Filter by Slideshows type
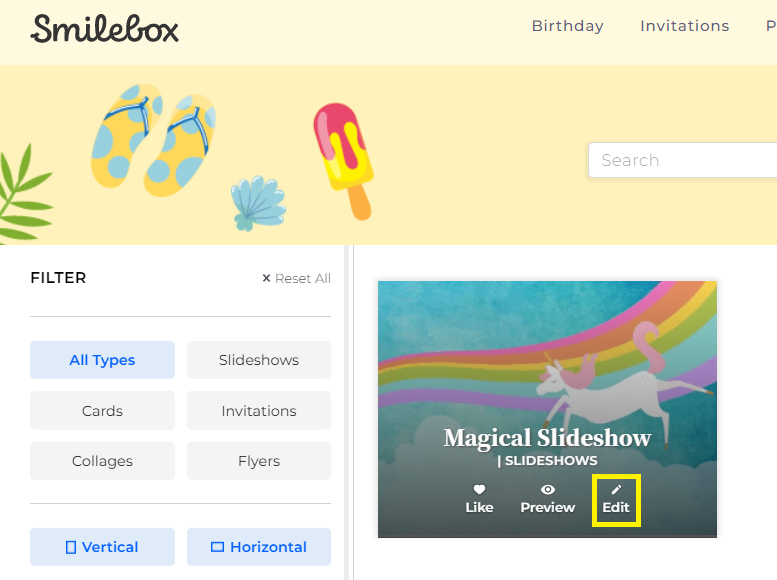The width and height of the screenshot is (777, 580). tap(259, 360)
